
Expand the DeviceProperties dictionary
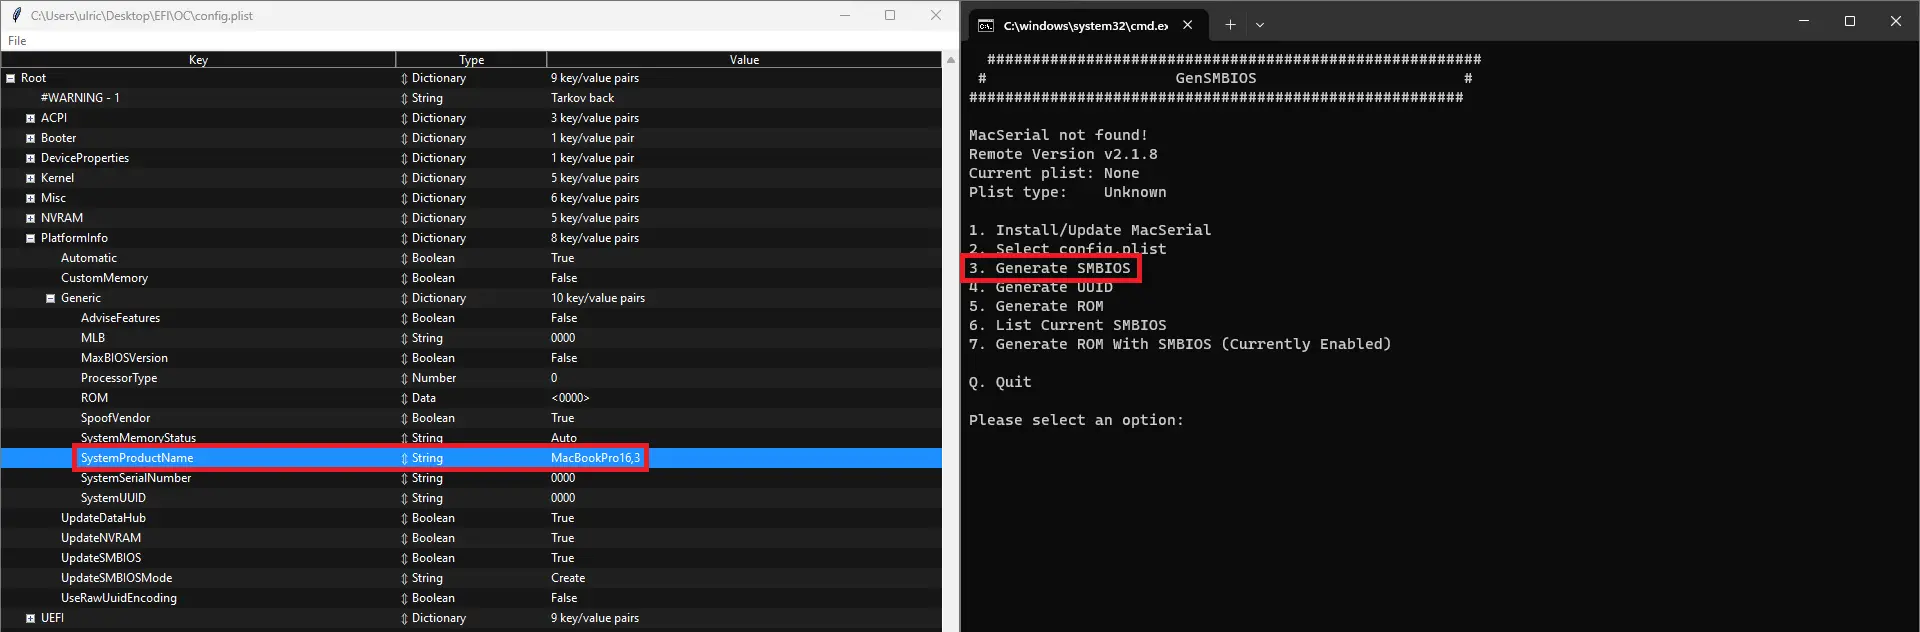[x=30, y=158]
